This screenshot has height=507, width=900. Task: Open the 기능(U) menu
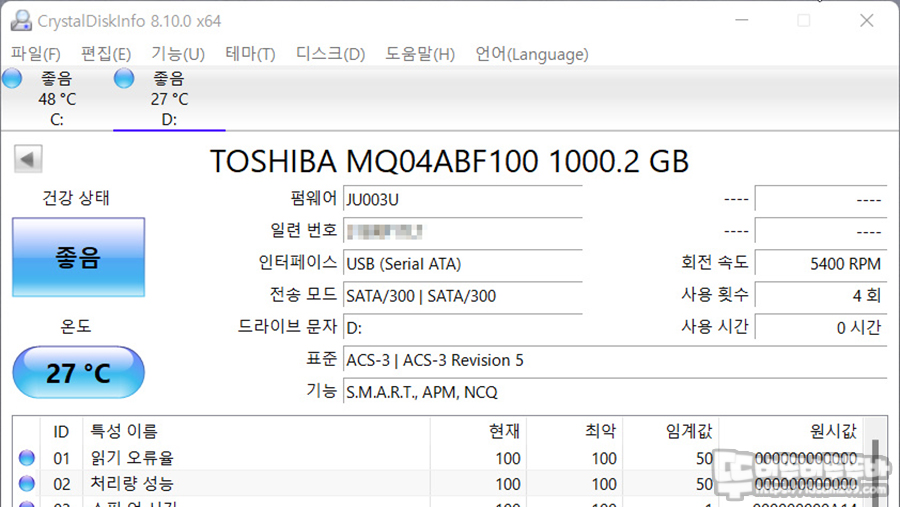point(178,54)
